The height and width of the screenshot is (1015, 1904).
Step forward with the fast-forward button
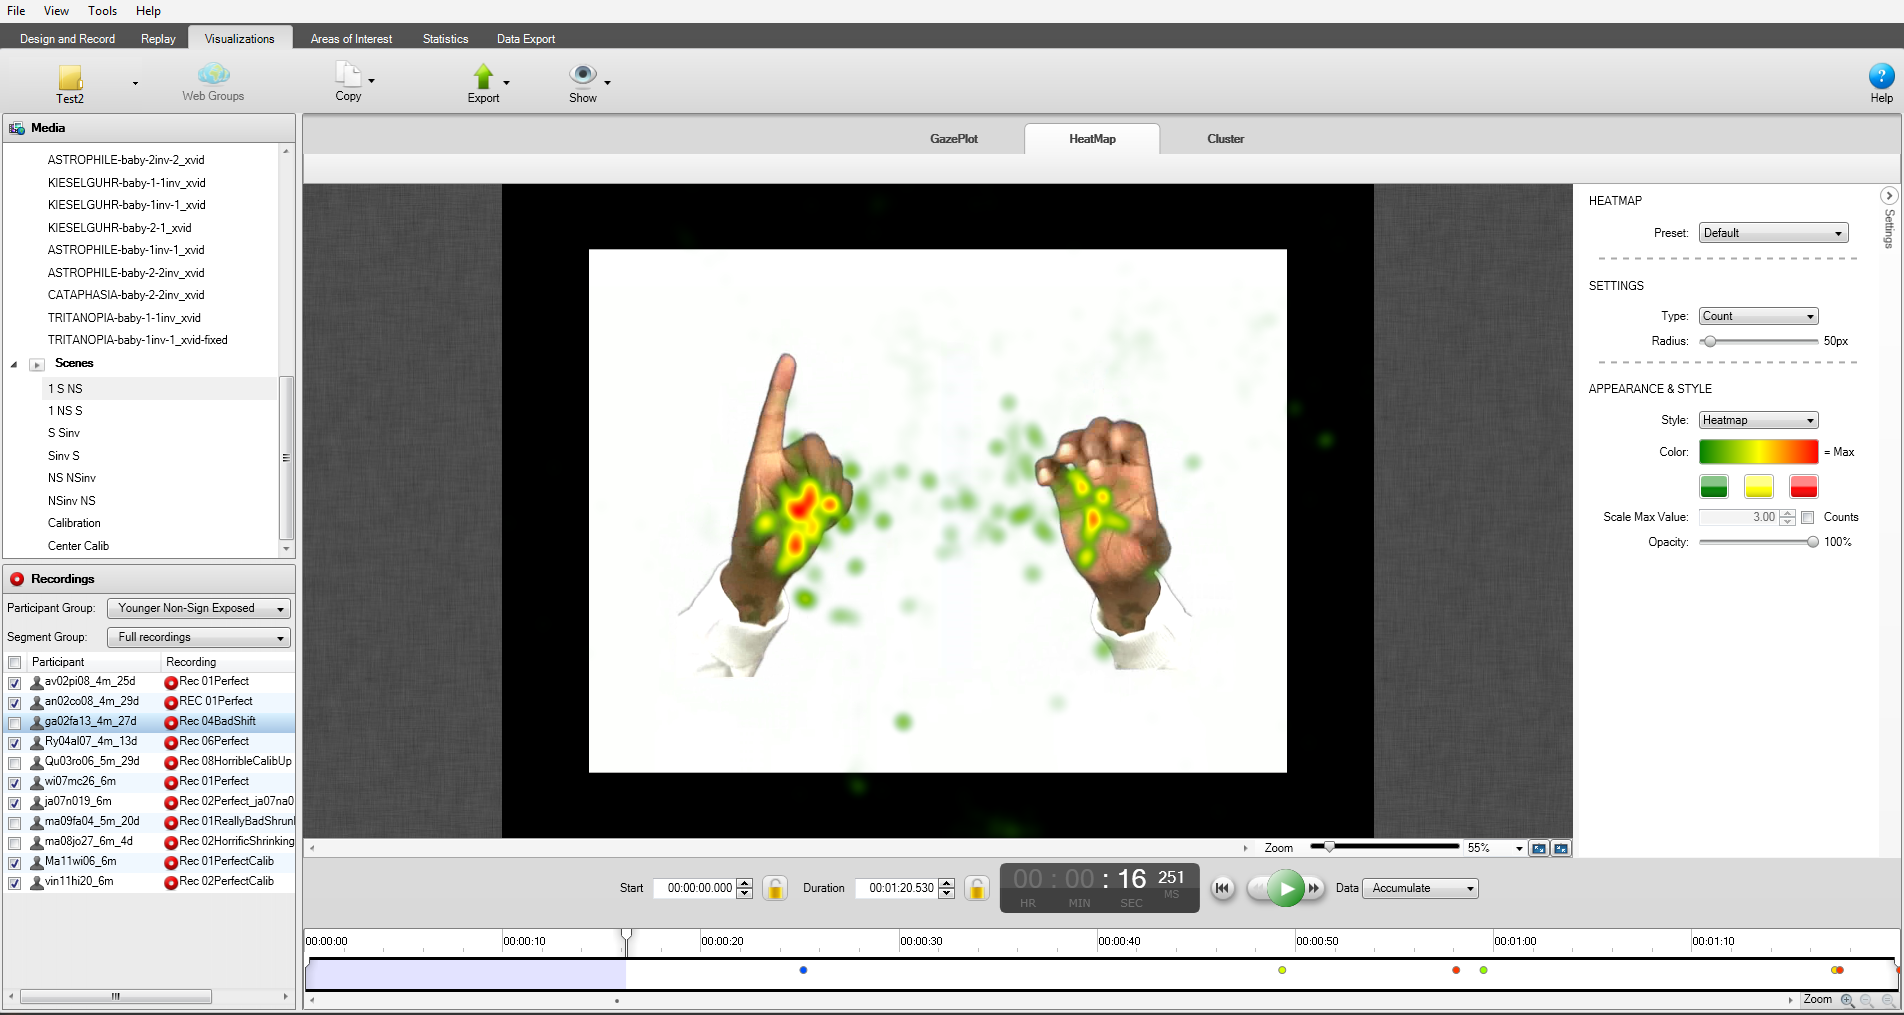point(1314,888)
